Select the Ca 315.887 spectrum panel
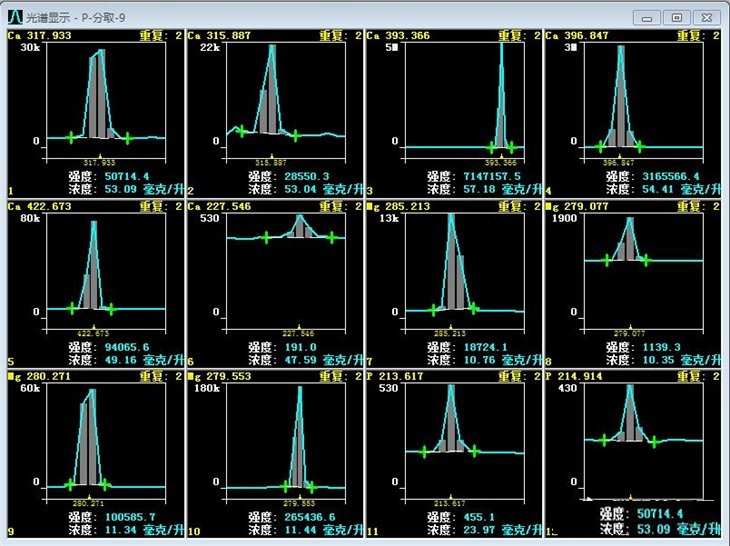Viewport: 730px width, 546px height. [x=275, y=113]
